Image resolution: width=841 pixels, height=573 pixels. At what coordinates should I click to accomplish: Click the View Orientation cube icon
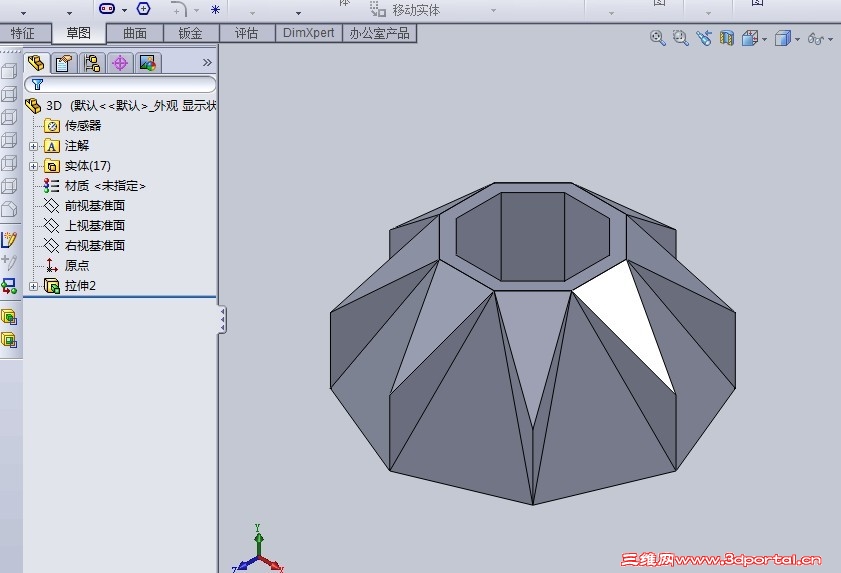(x=749, y=38)
